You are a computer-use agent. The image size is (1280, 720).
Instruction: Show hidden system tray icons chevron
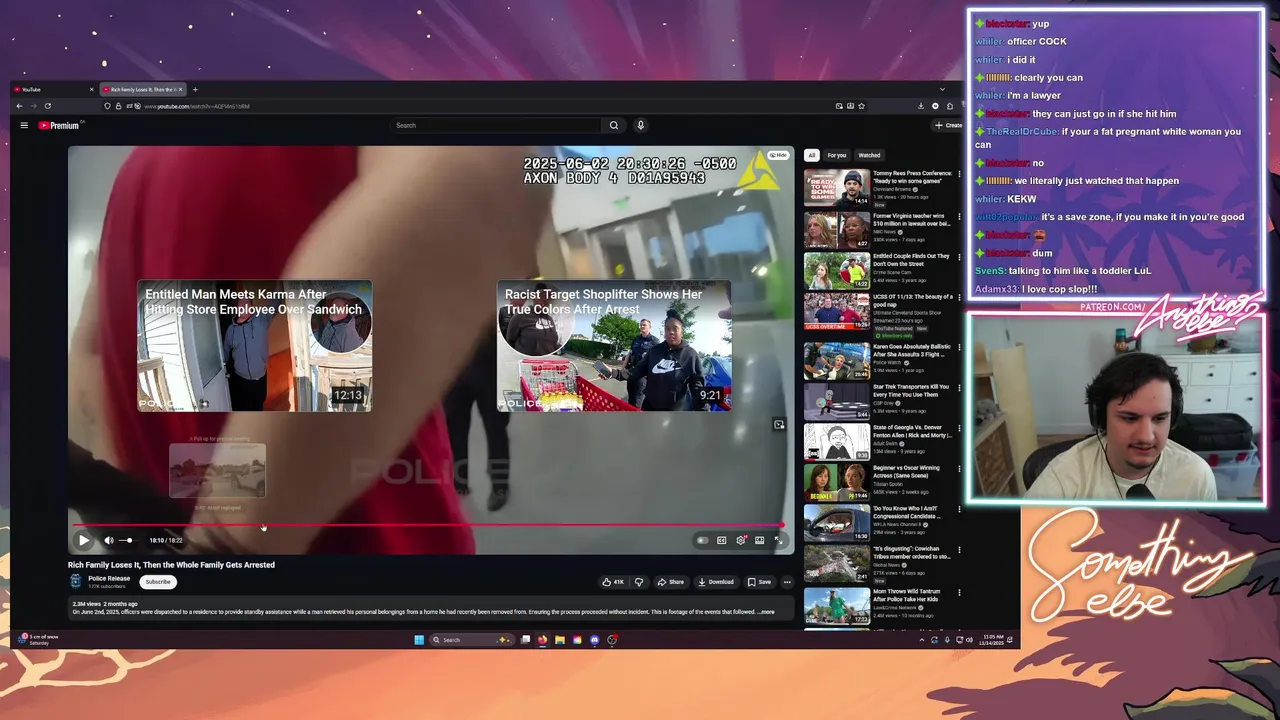coord(922,640)
